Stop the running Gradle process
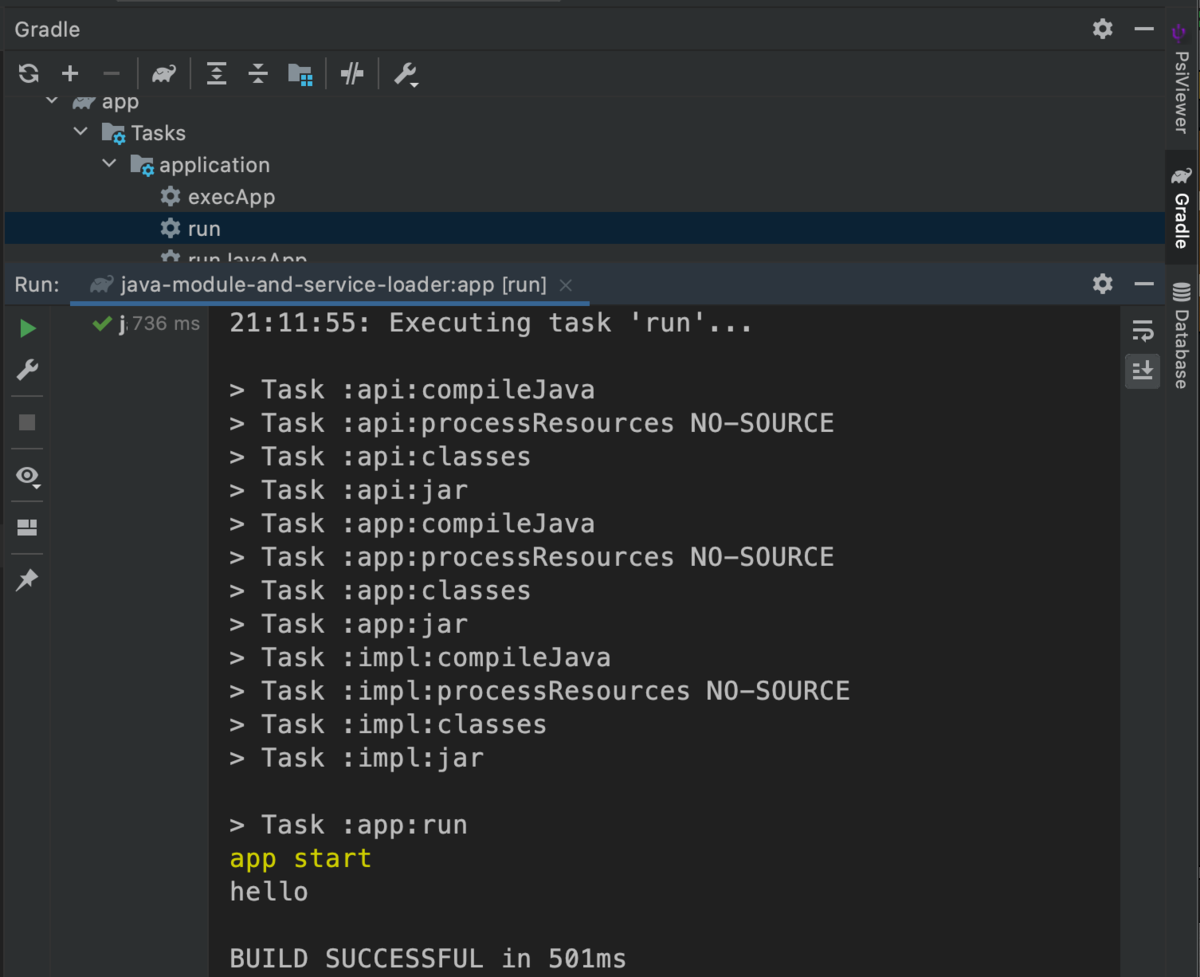Image resolution: width=1200 pixels, height=977 pixels. pyautogui.click(x=27, y=422)
